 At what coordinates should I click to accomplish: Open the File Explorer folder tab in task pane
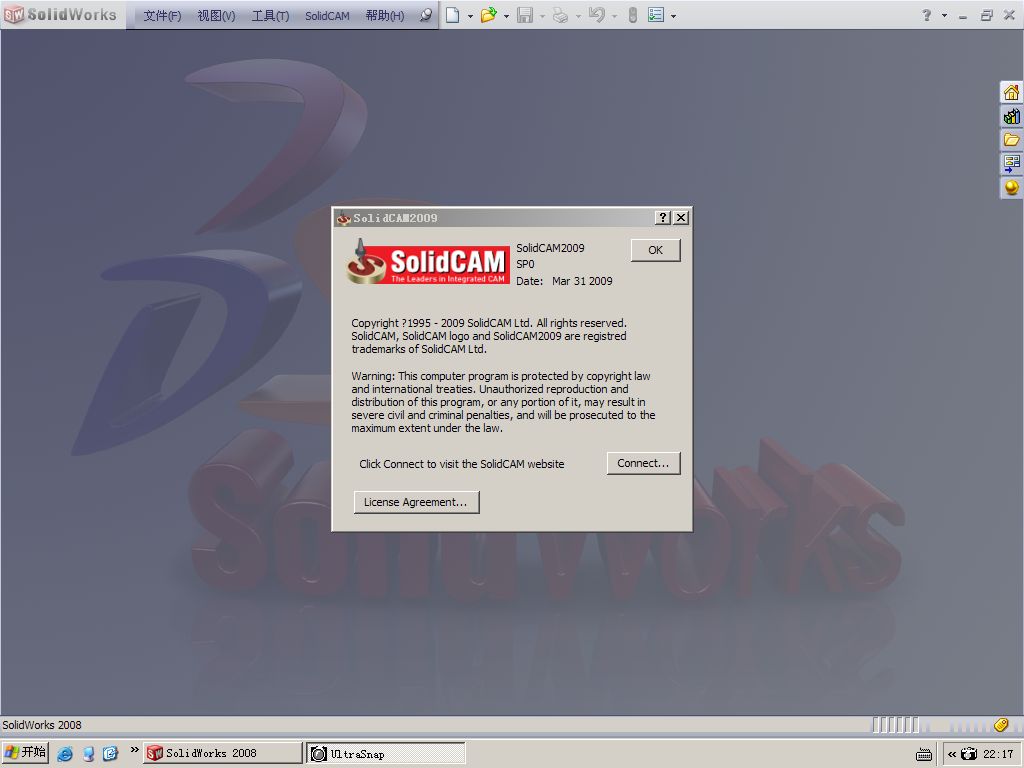point(1012,140)
